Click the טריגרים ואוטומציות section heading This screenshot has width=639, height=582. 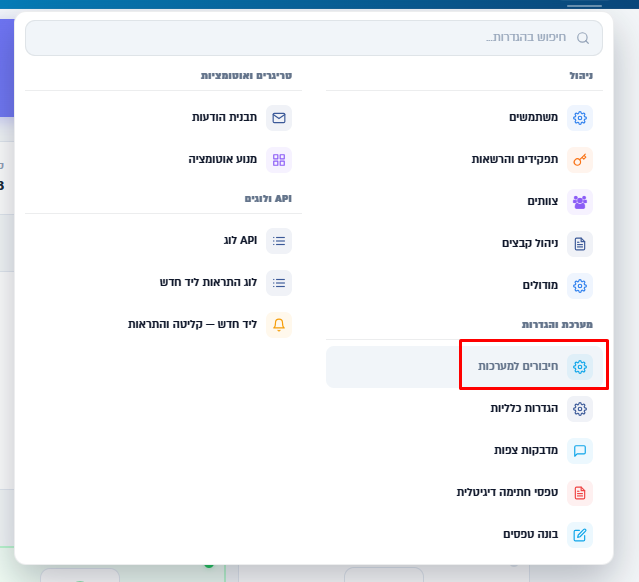click(x=246, y=76)
